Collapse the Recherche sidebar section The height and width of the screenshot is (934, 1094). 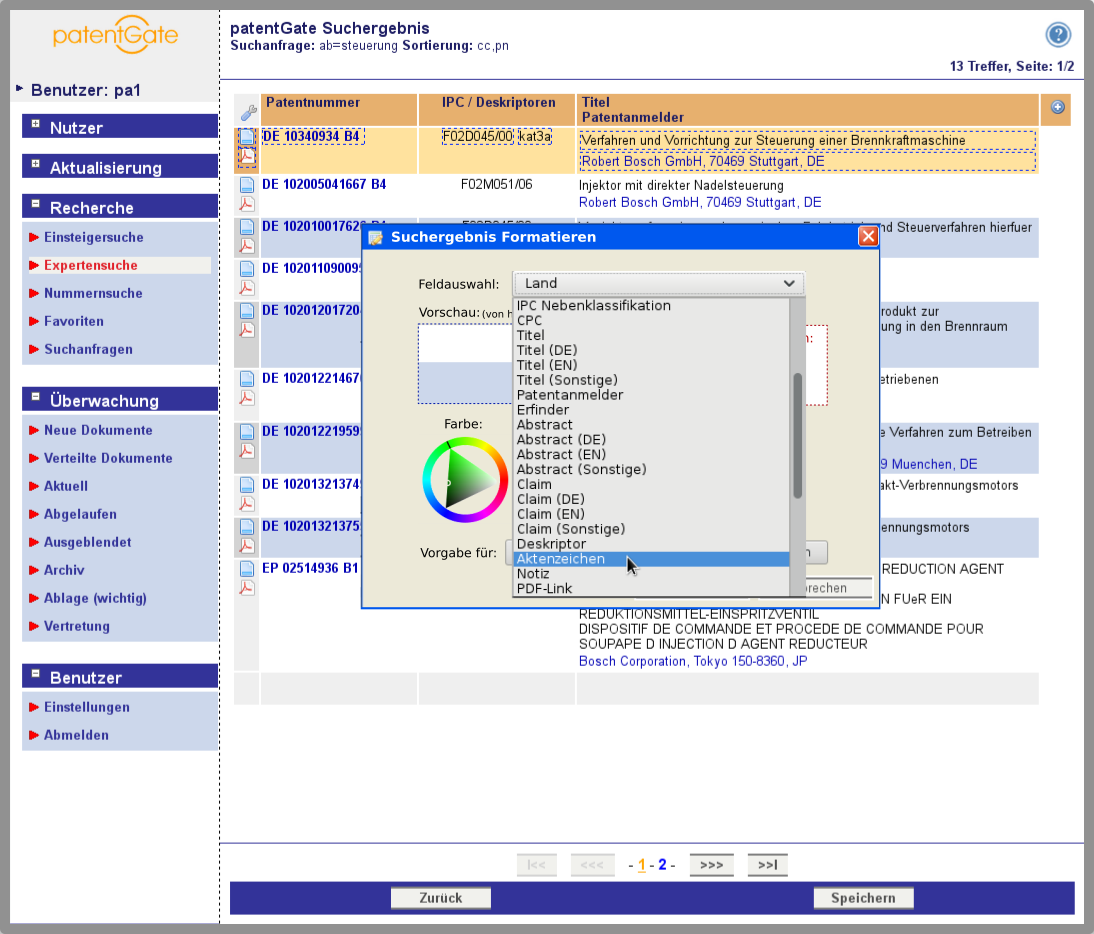(36, 204)
